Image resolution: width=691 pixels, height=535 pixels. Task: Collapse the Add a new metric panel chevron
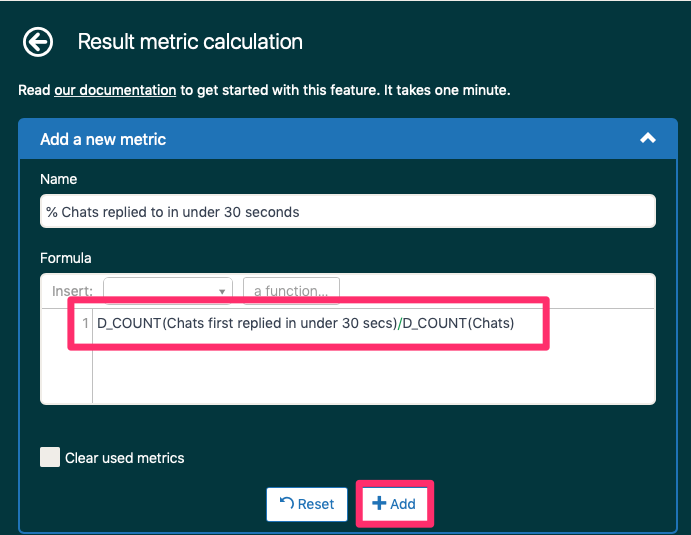click(x=647, y=138)
